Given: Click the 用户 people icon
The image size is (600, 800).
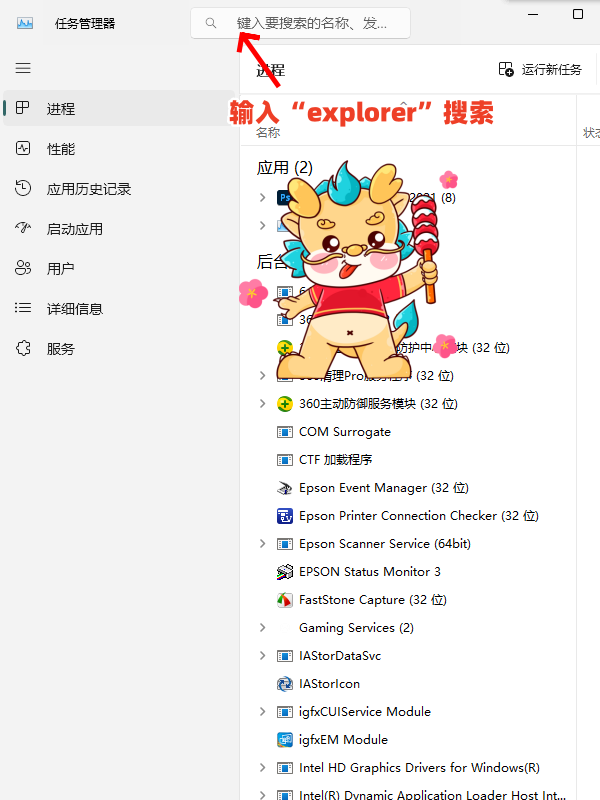Looking at the screenshot, I should 23,268.
